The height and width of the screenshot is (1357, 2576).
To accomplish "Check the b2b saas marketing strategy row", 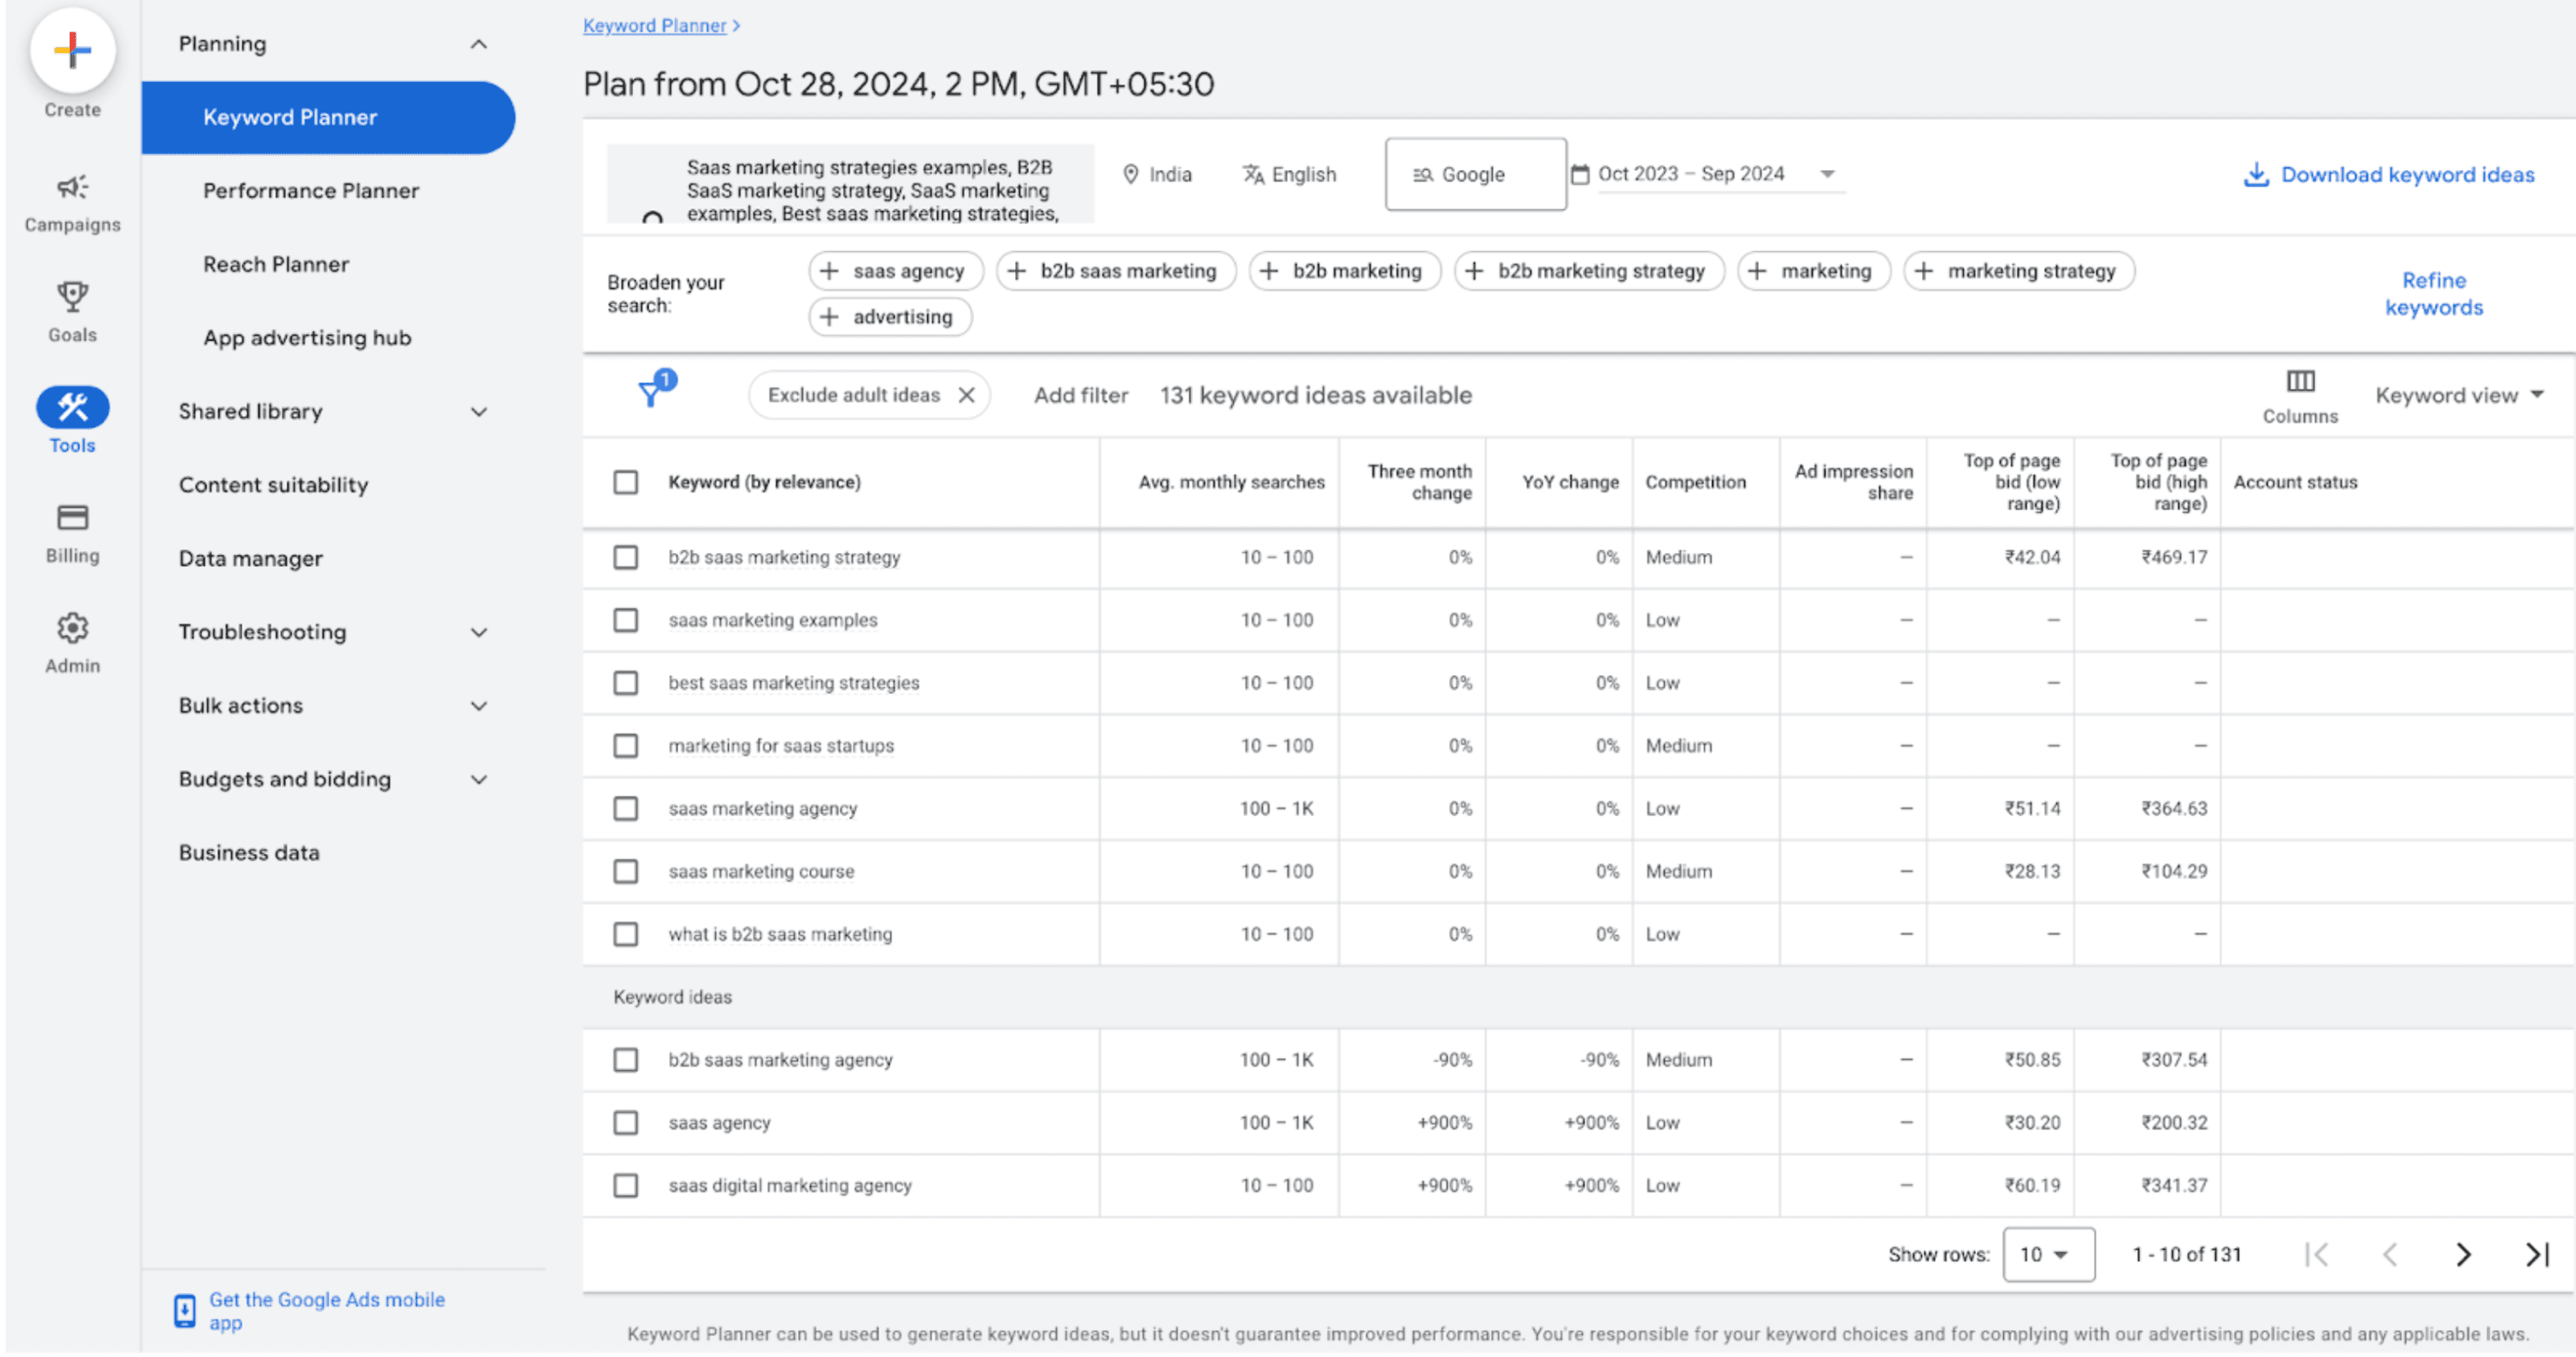I will point(626,557).
